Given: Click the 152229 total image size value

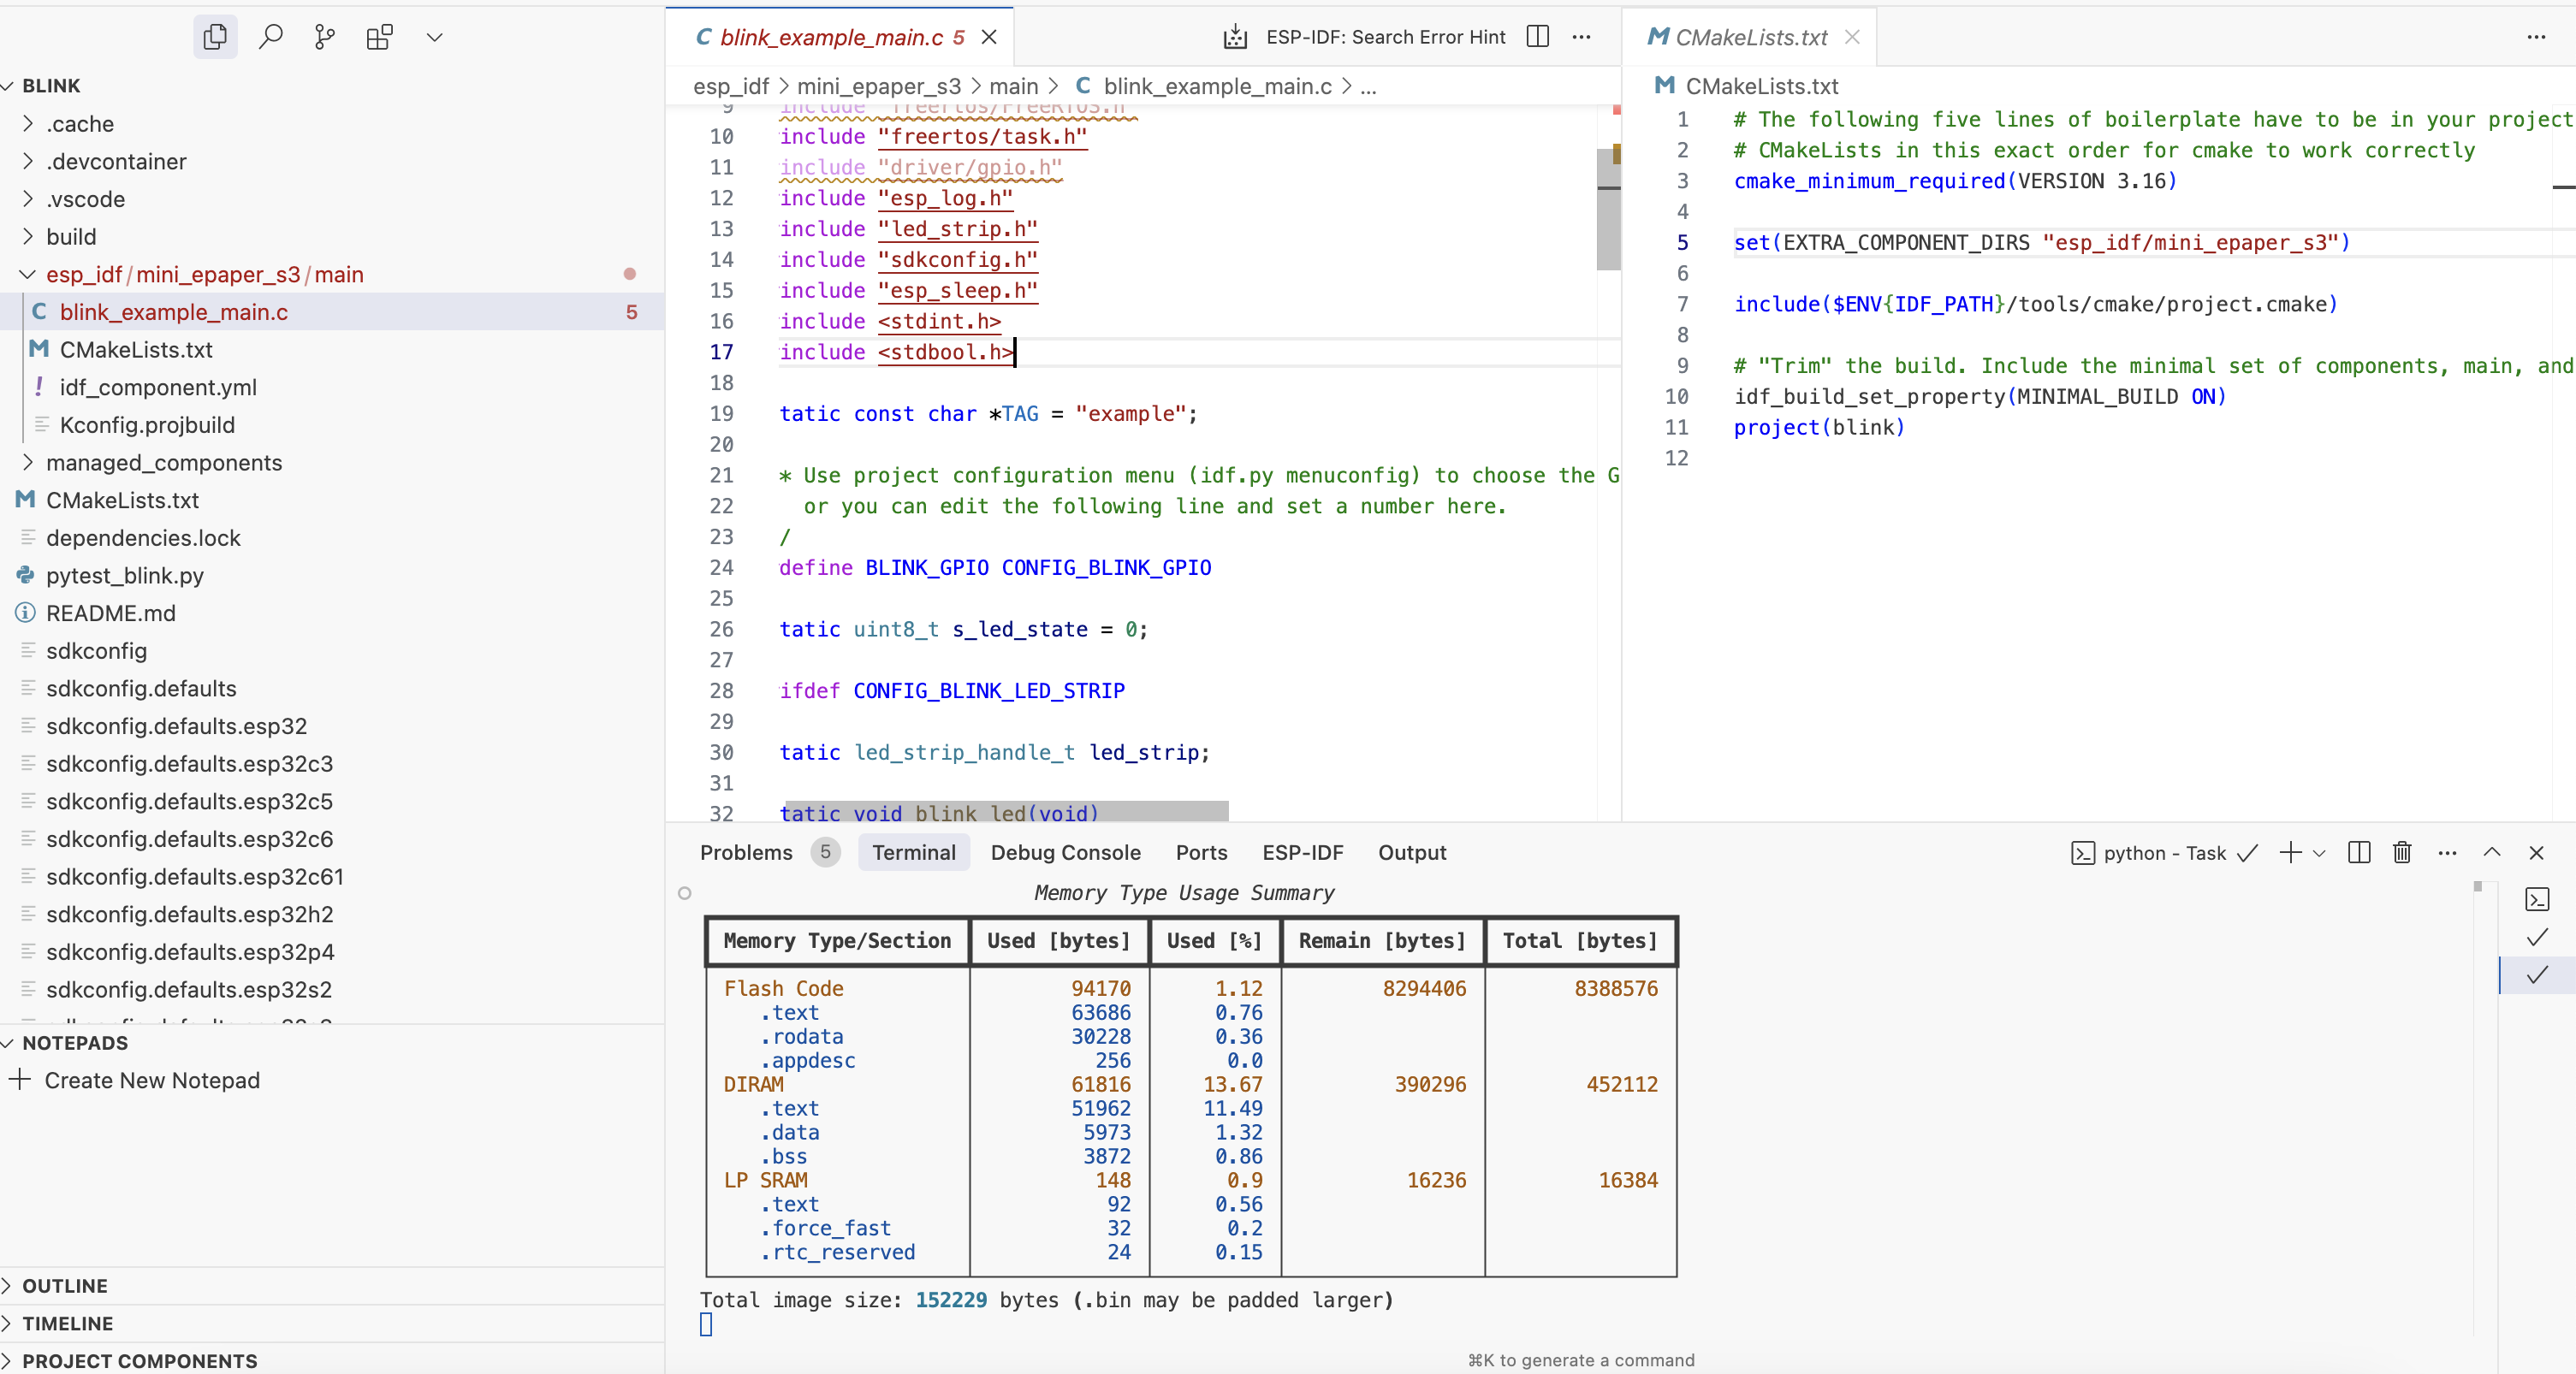Looking at the screenshot, I should [951, 1300].
